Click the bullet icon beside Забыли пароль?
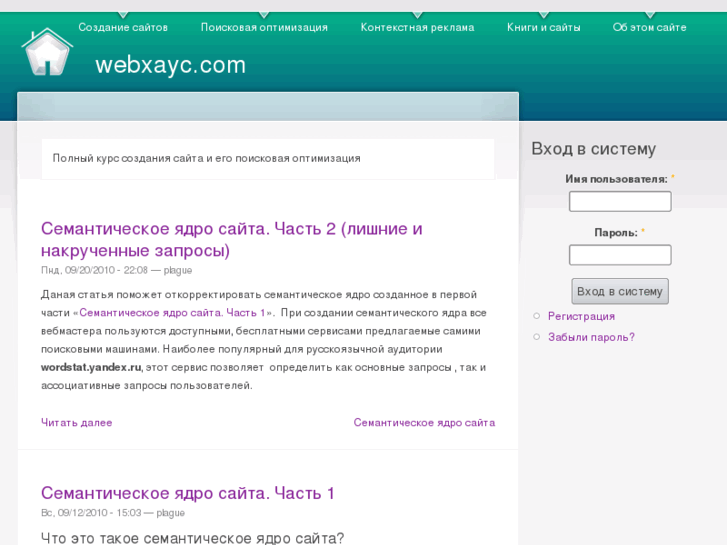This screenshot has width=727, height=545. [x=537, y=337]
